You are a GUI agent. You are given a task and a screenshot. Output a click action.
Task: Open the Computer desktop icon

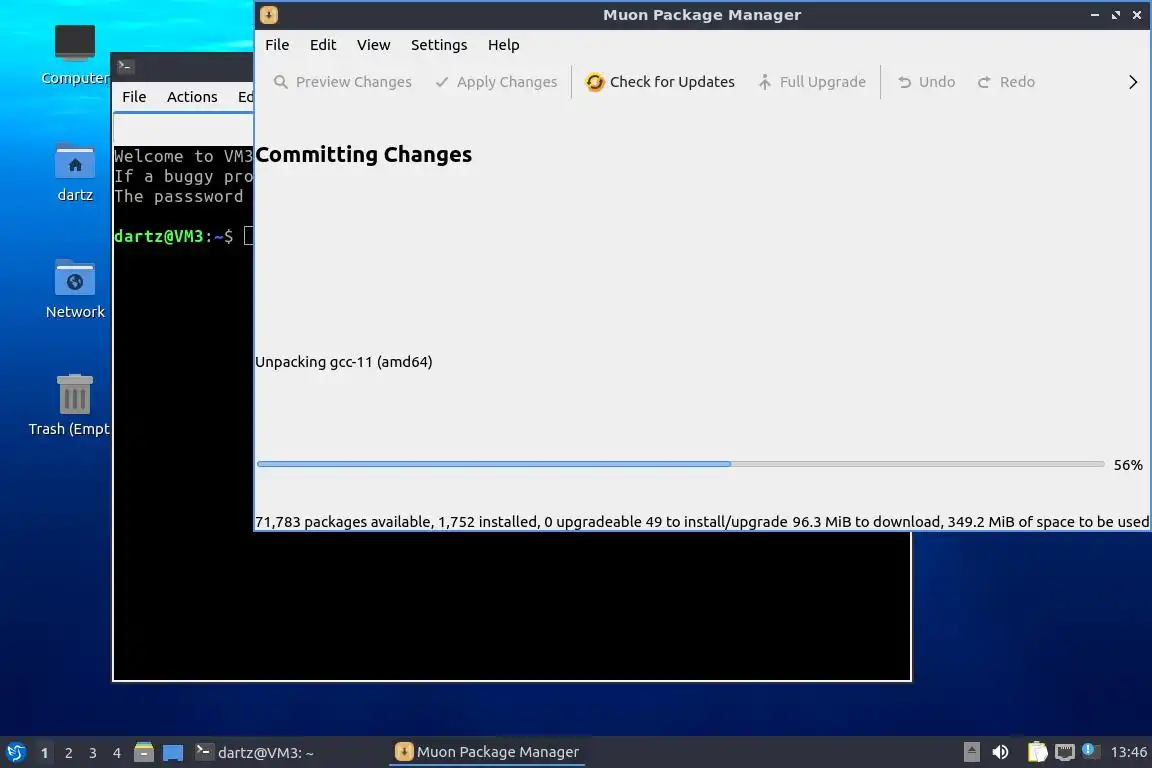[x=75, y=54]
